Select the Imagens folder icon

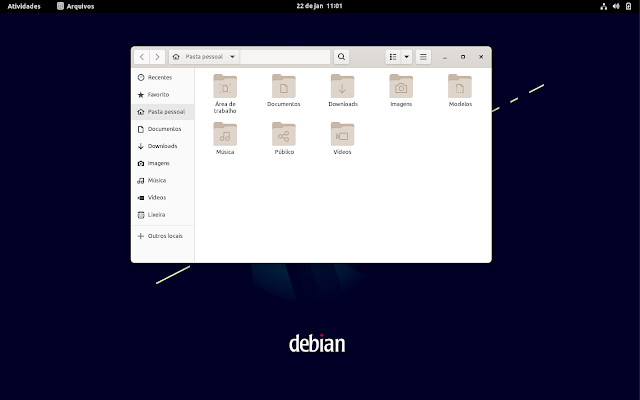(401, 86)
